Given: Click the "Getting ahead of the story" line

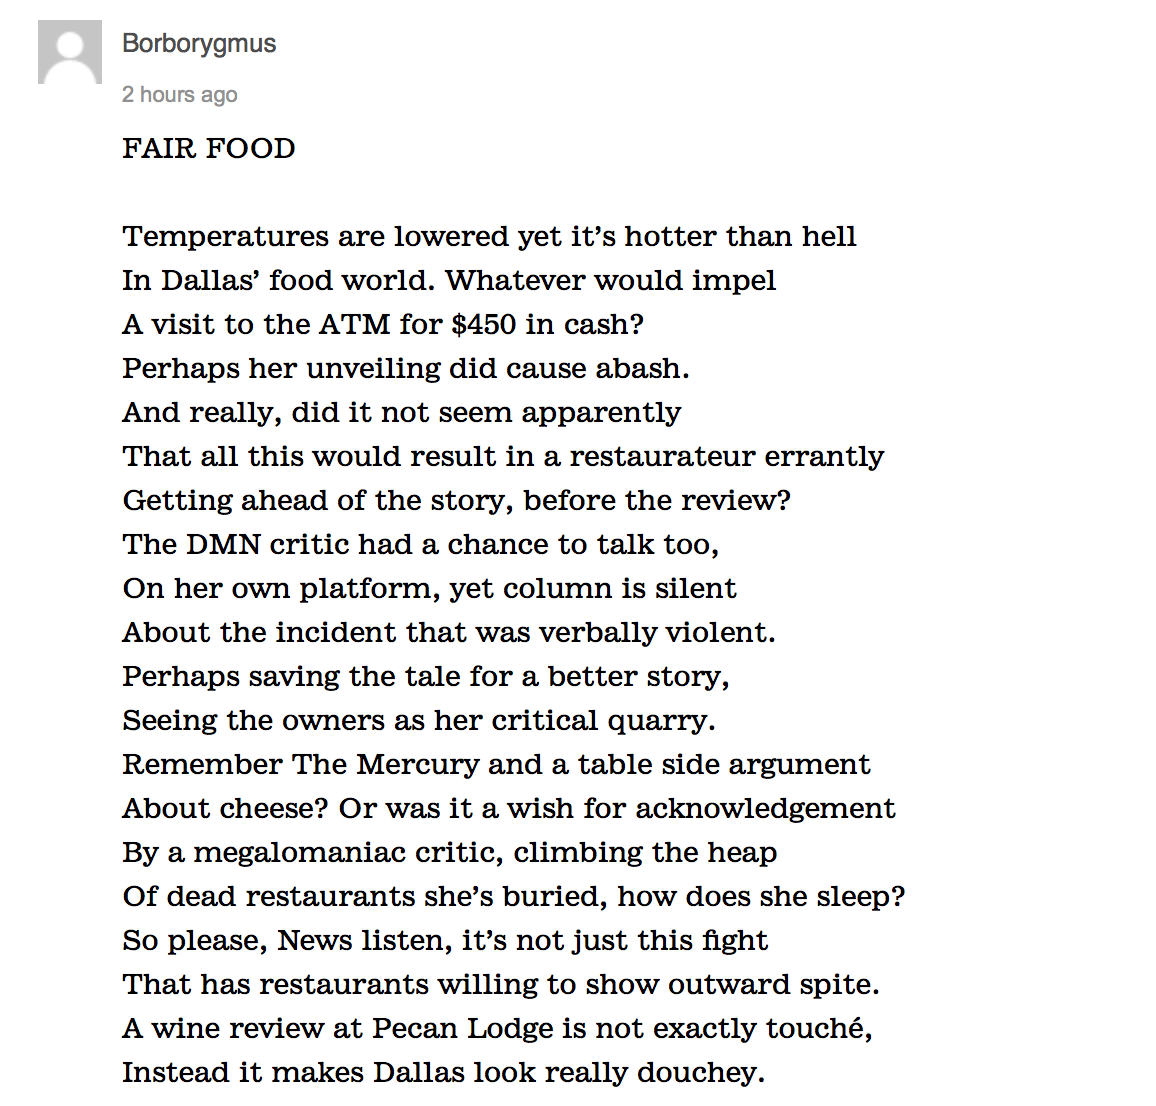Looking at the screenshot, I should 456,501.
